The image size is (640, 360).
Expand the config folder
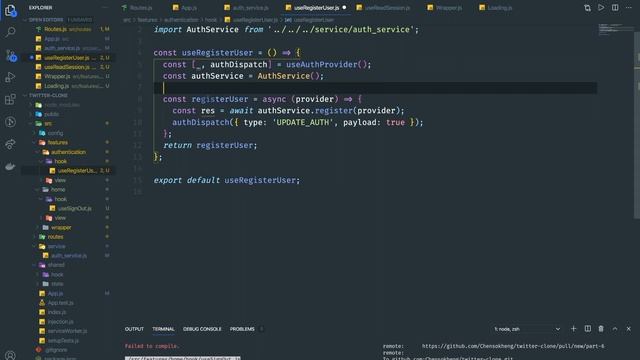tap(55, 133)
